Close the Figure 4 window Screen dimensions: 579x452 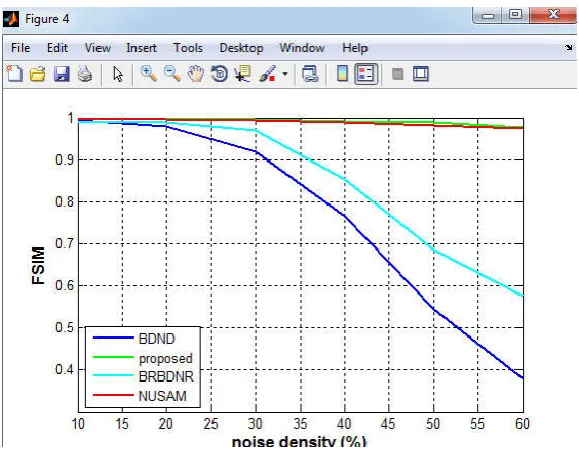coord(553,15)
